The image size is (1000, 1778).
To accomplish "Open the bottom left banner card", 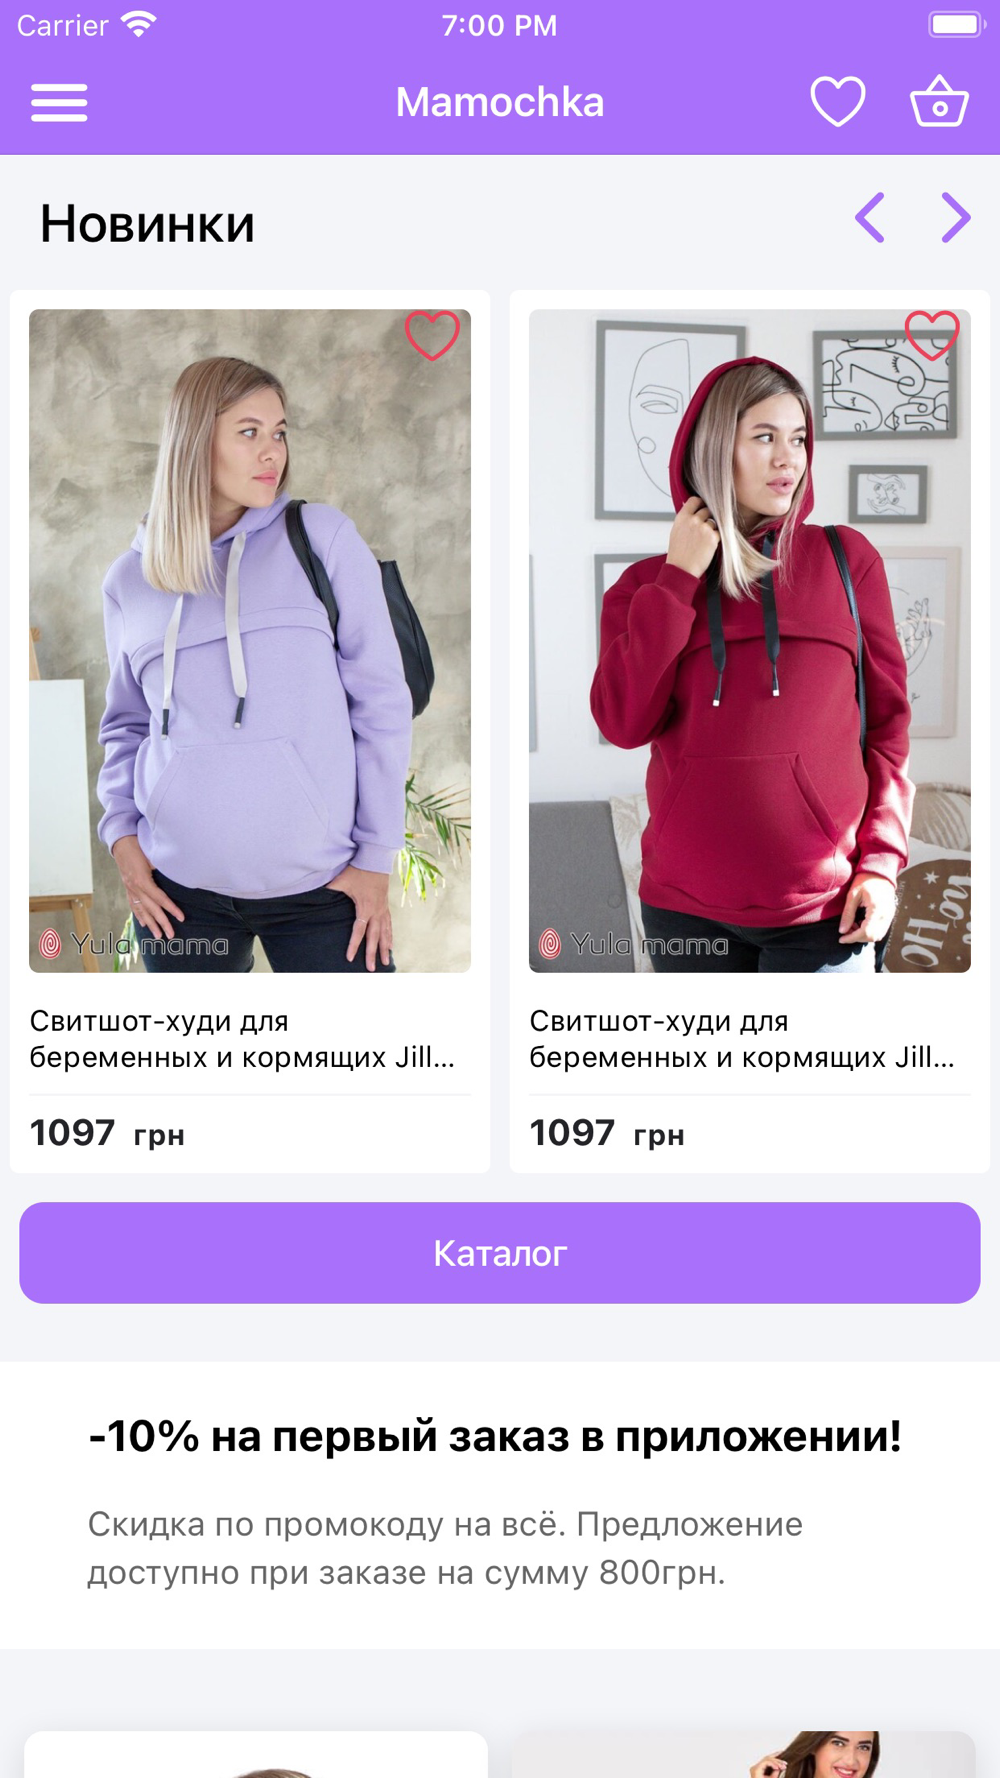I will [x=256, y=1754].
